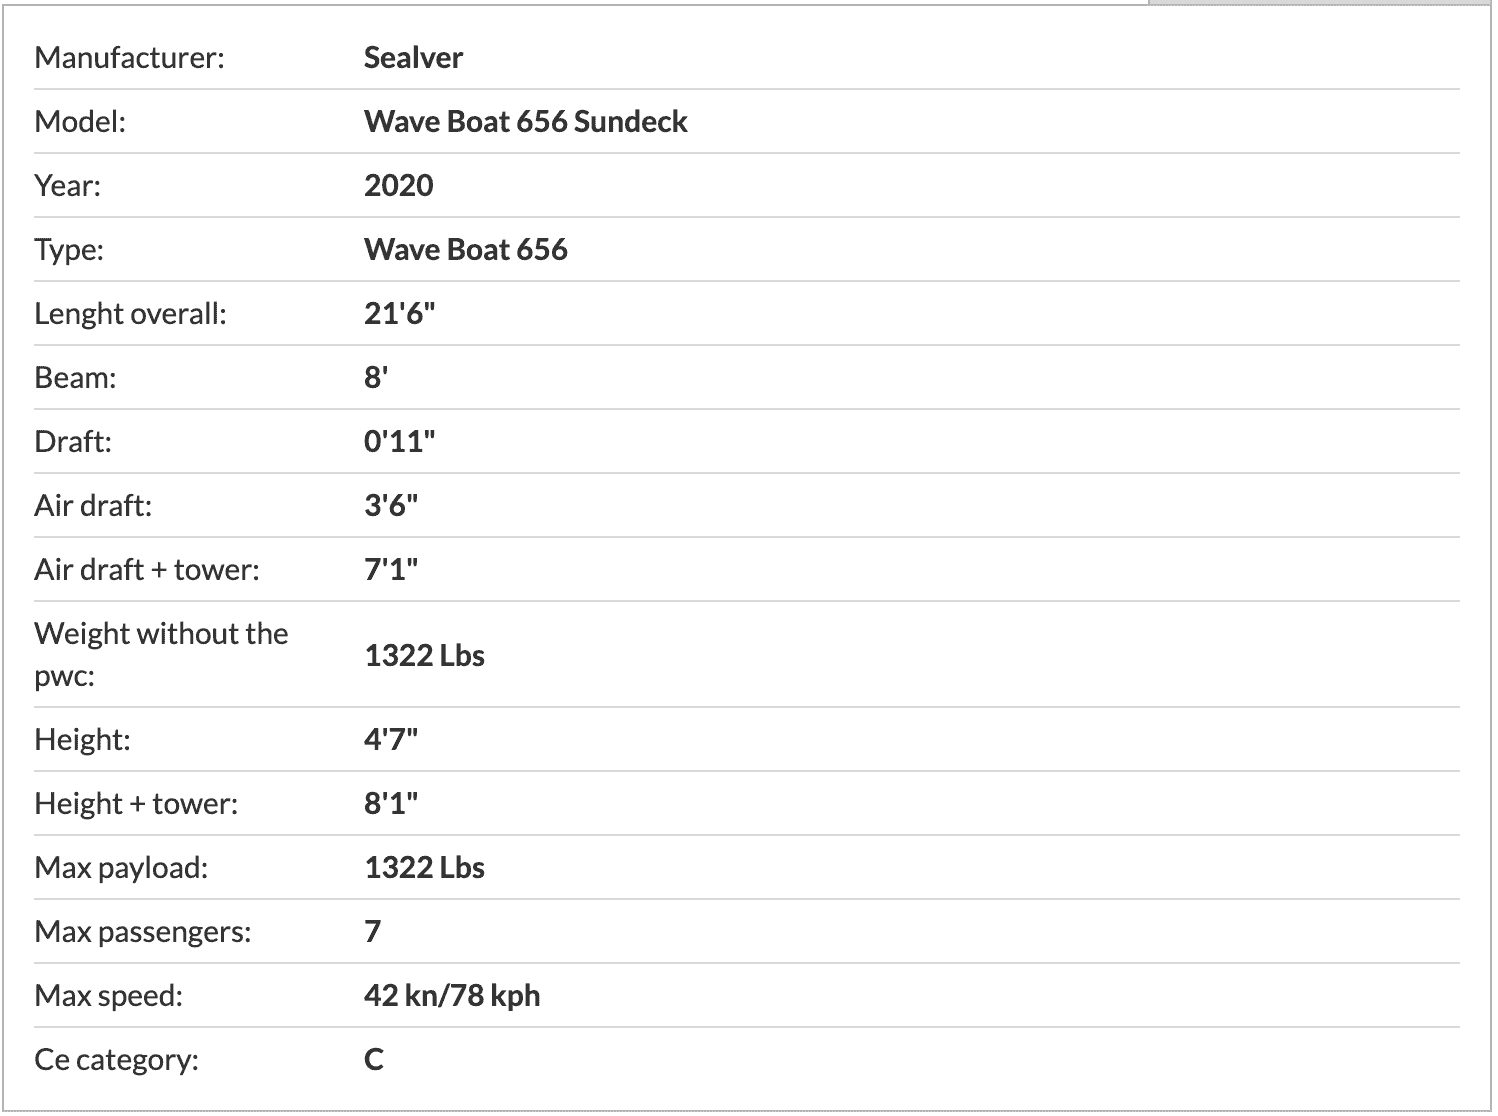Click the Type value Wave Boat 656
The width and height of the screenshot is (1498, 1116).
(x=465, y=249)
